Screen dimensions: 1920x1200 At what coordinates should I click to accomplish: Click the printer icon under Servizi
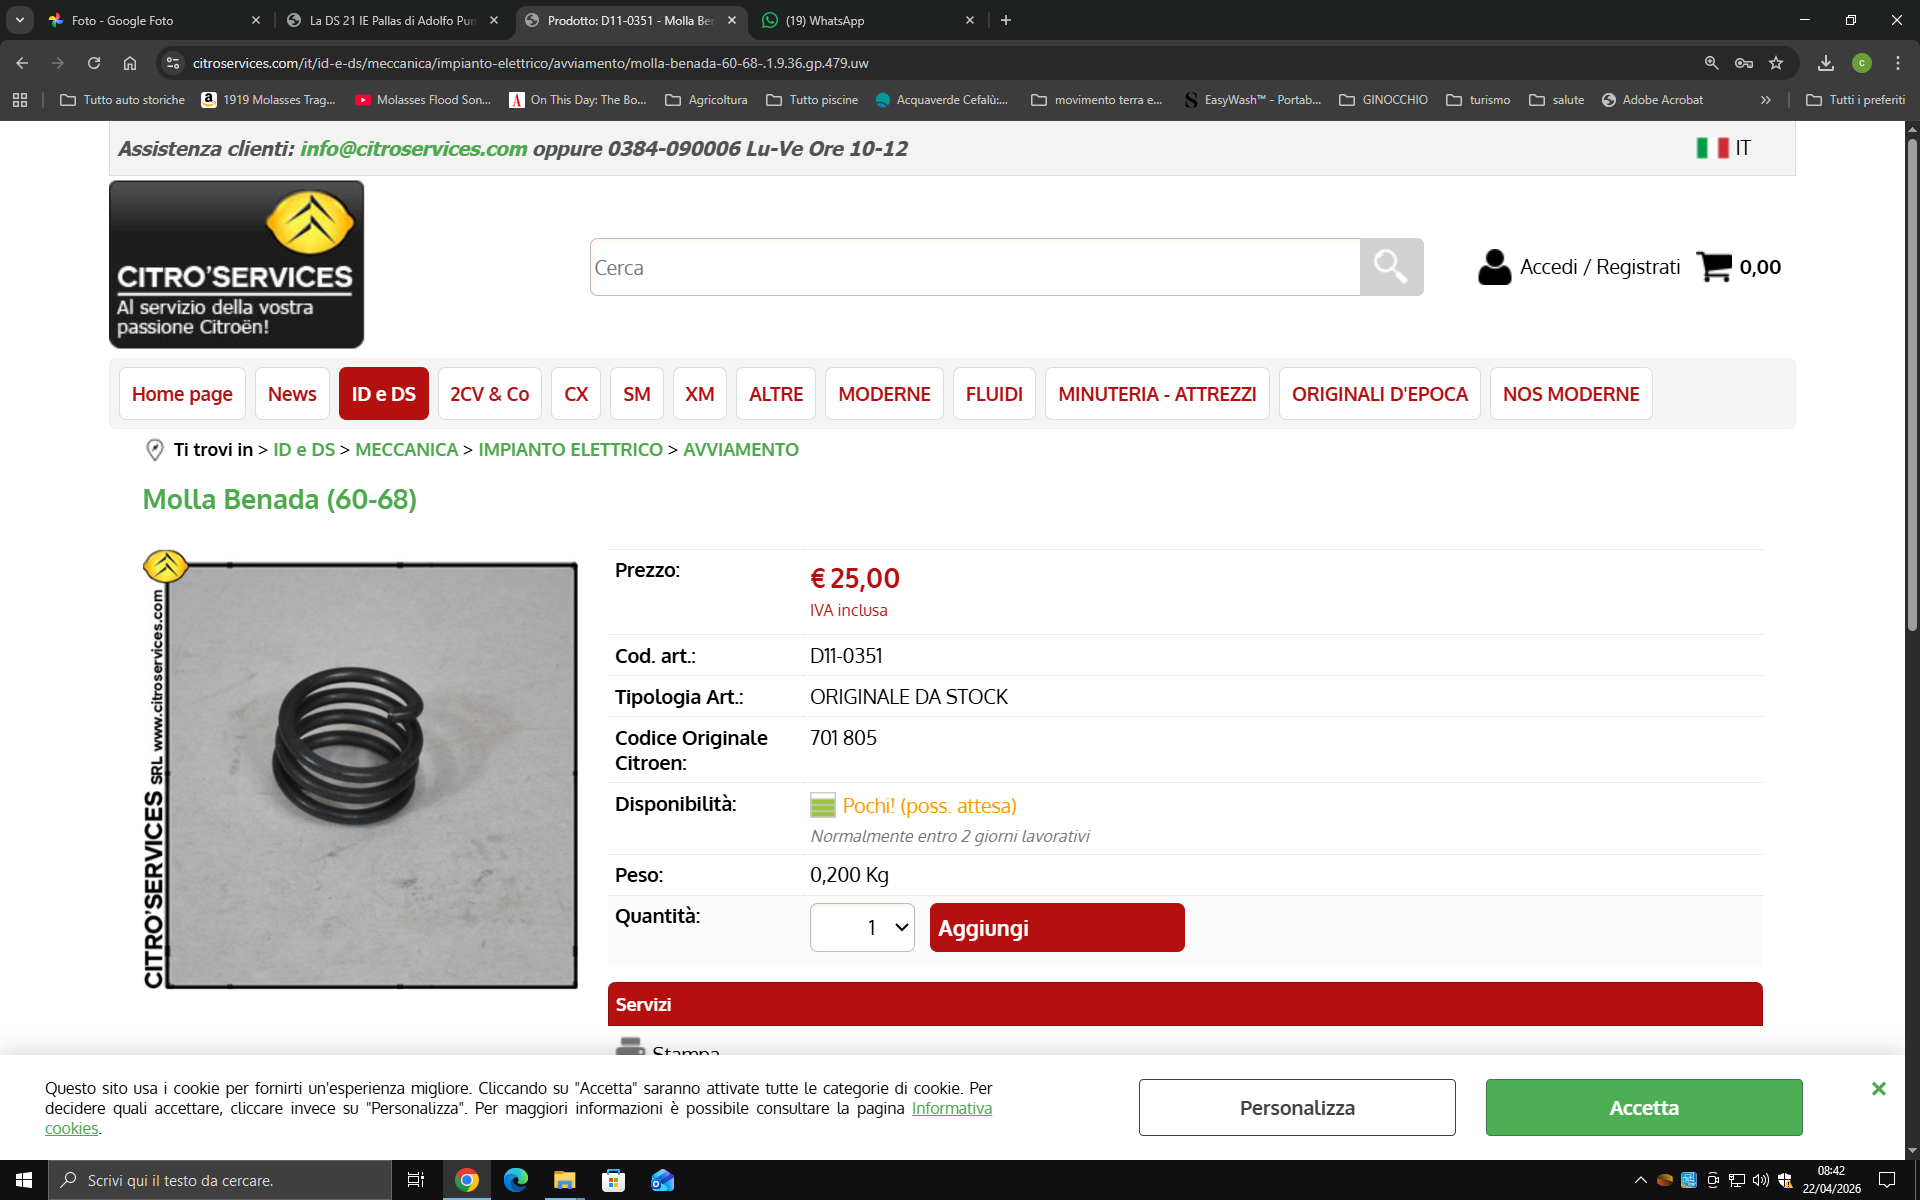coord(630,1047)
